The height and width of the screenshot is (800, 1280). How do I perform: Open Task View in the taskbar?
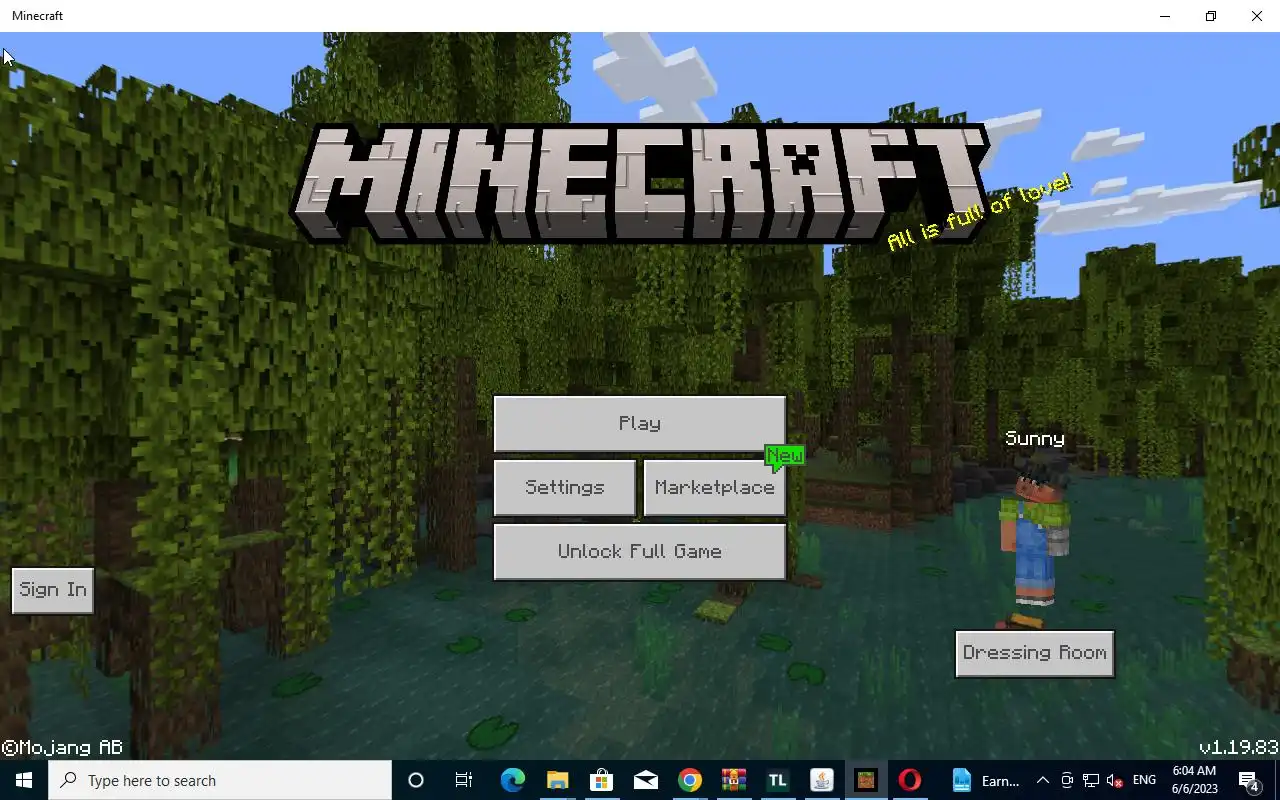click(463, 780)
